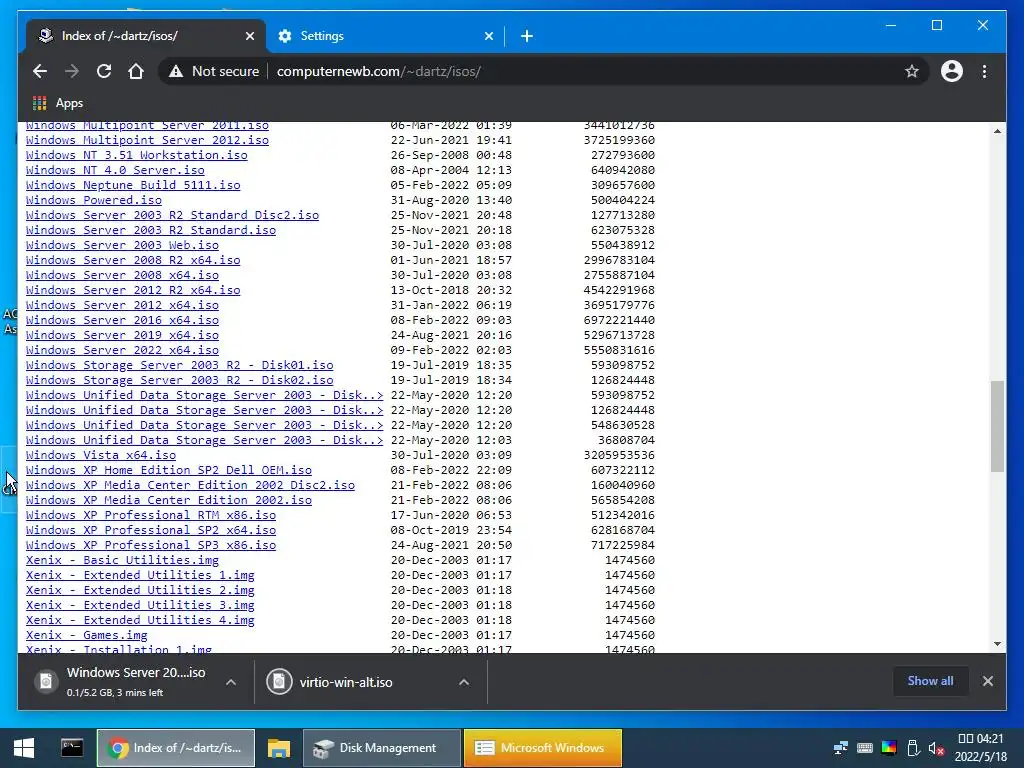The height and width of the screenshot is (768, 1024).
Task: Click the muted volume tray icon
Action: 936,748
